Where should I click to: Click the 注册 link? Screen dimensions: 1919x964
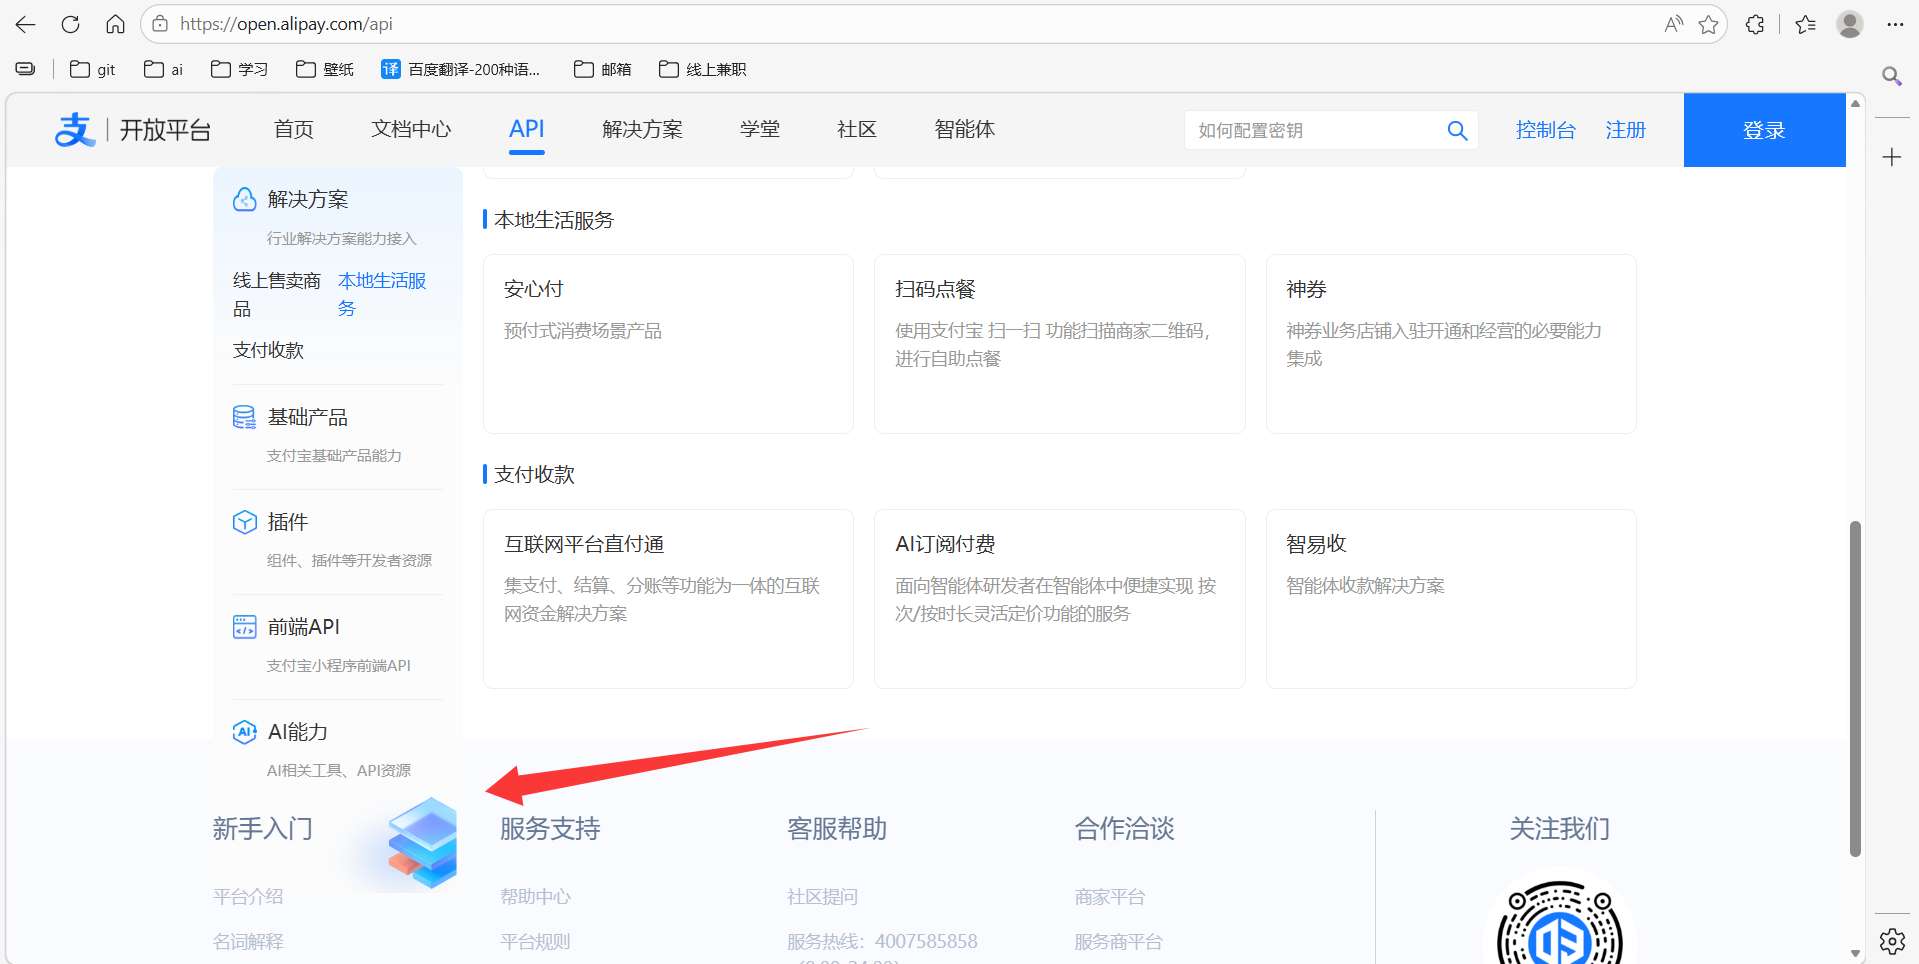(x=1625, y=130)
